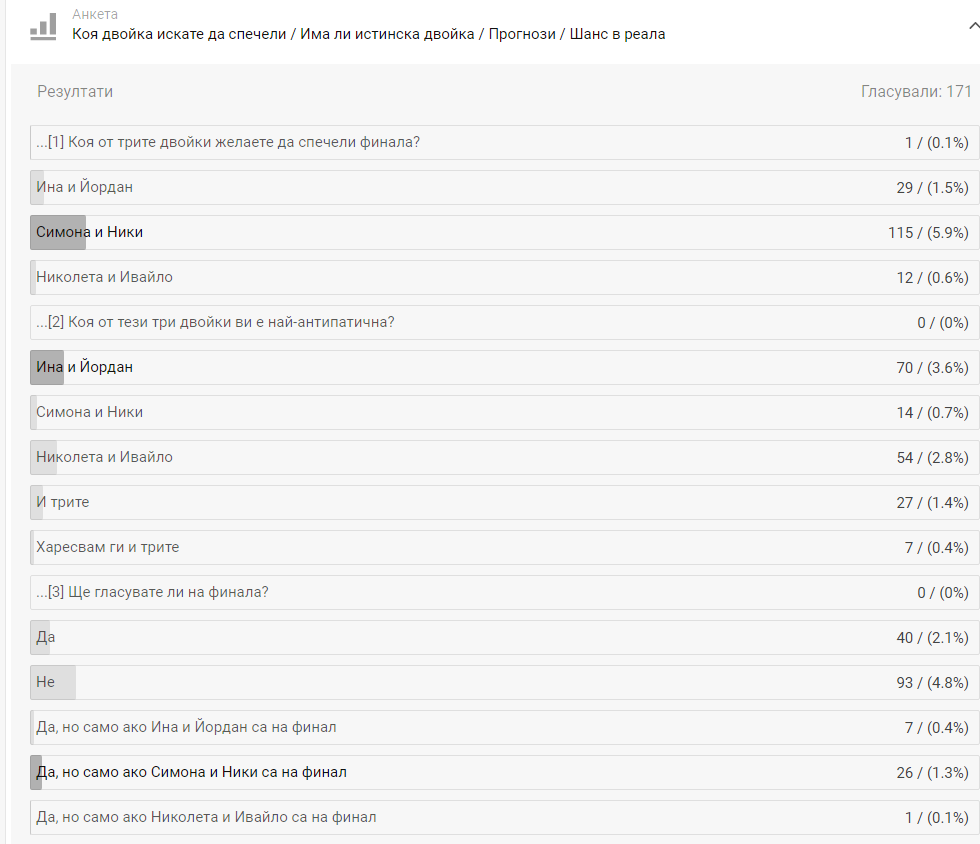Screen dimensions: 980x844
Task: Select the first 'Ина и Йордан' result row
Action: pyautogui.click(x=504, y=188)
